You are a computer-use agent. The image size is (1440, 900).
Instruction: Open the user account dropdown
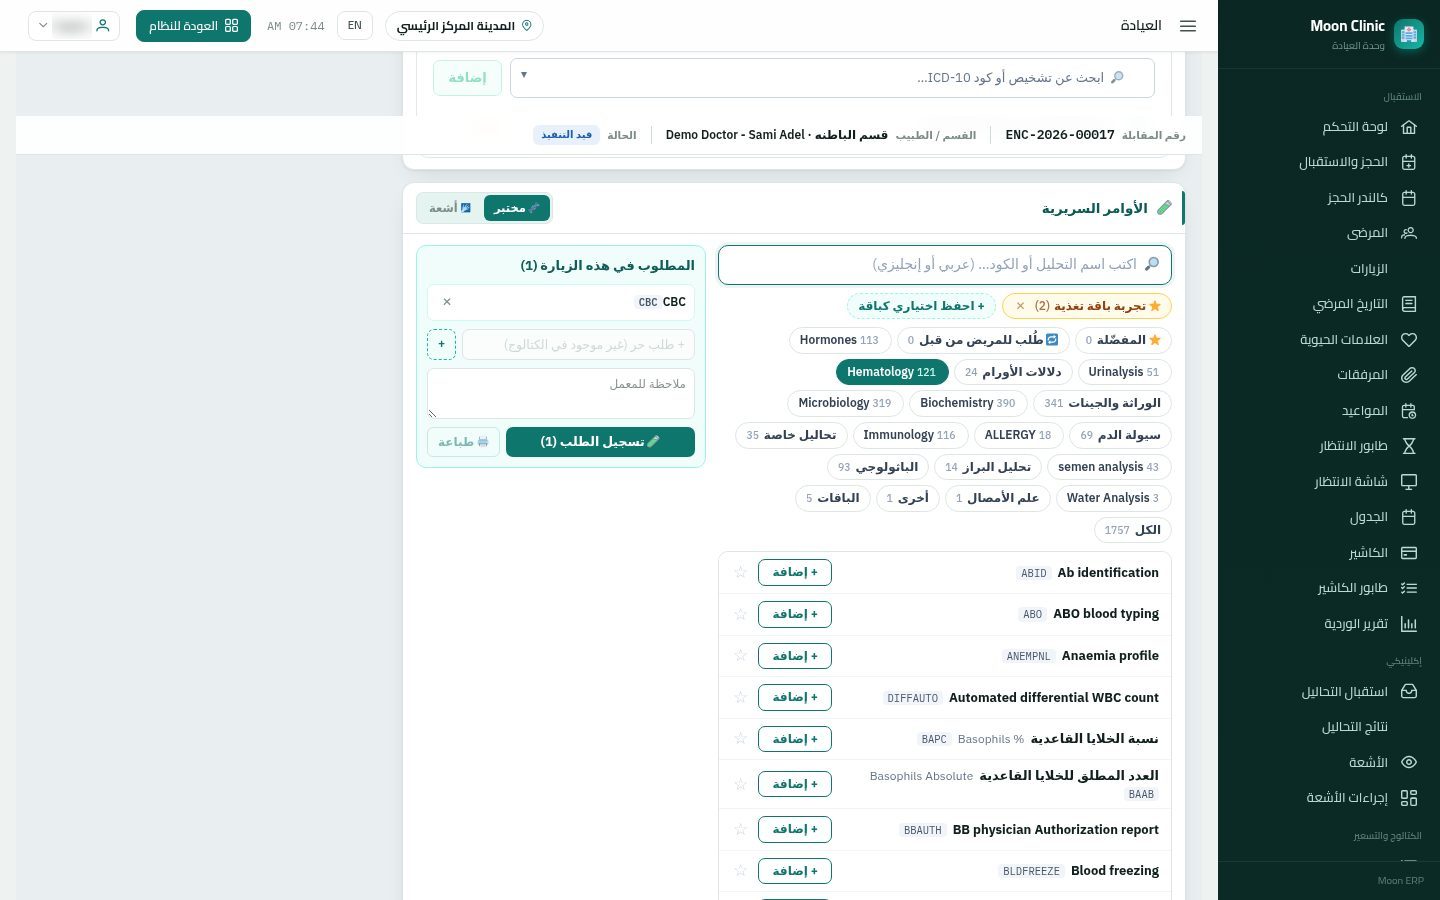pyautogui.click(x=74, y=26)
